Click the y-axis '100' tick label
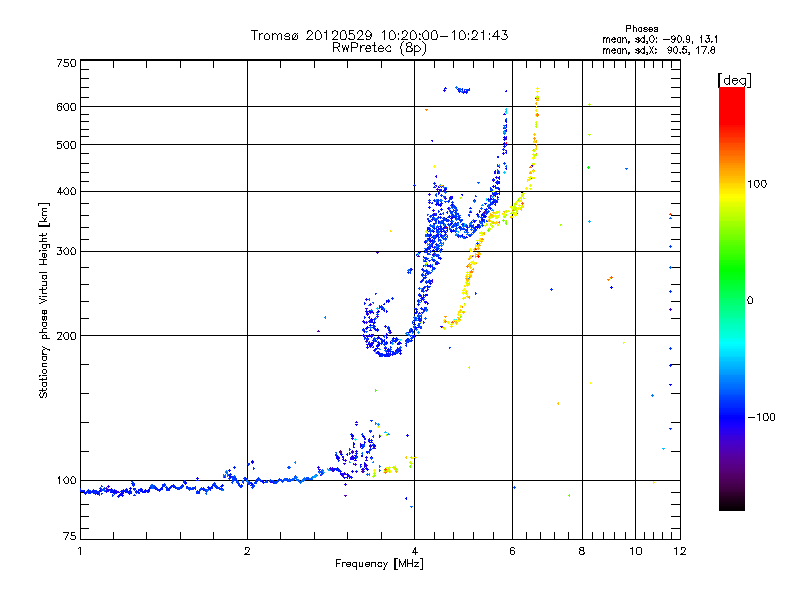The width and height of the screenshot is (800, 600). (66, 481)
